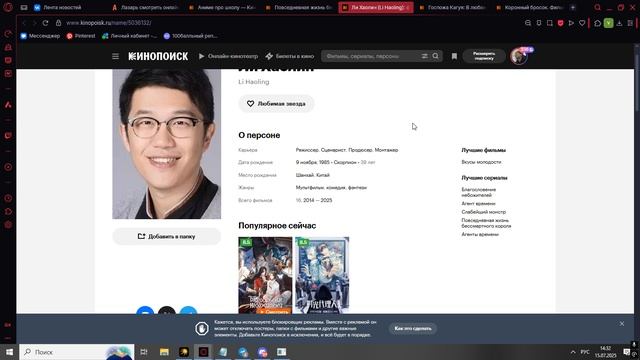Open Вкусы молодости link
This screenshot has height=360, width=640.
[x=481, y=162]
